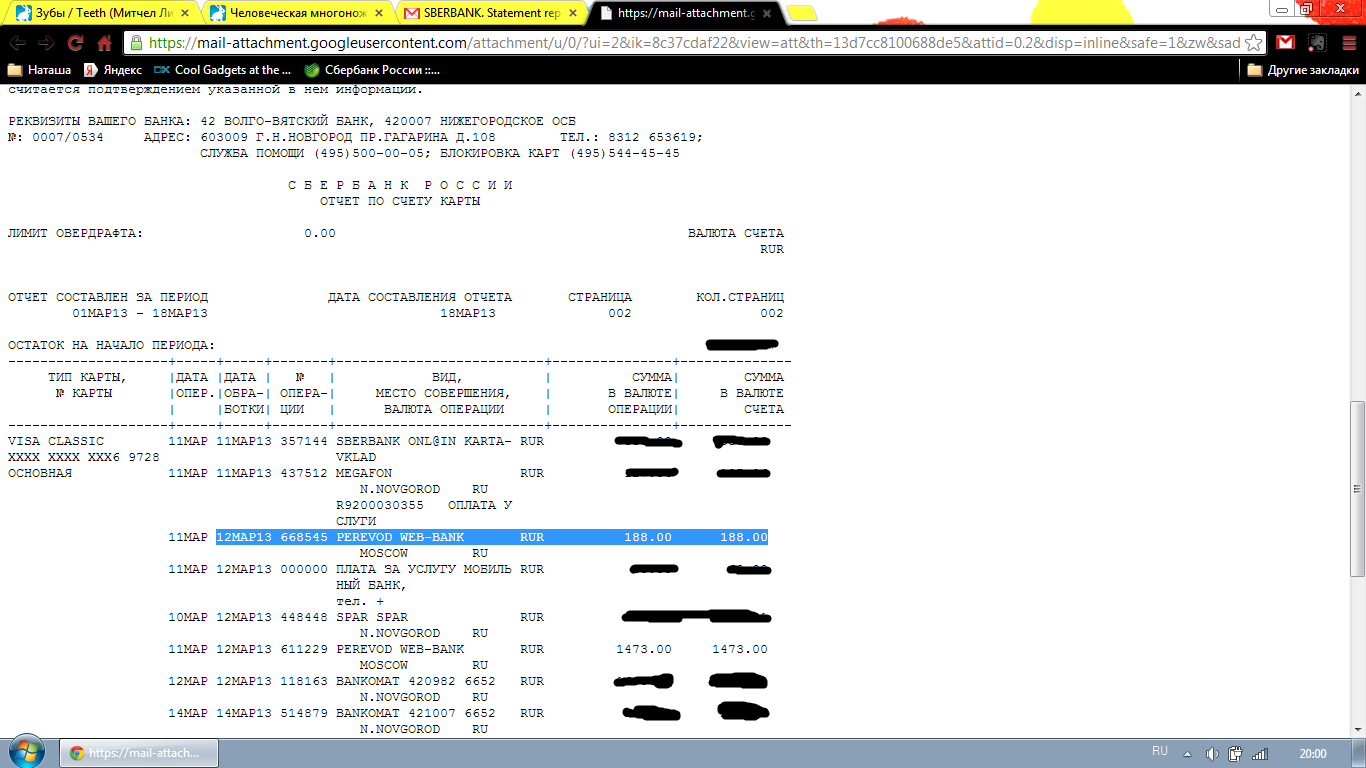The image size is (1366, 768).
Task: Click the browser forward arrow
Action: pos(46,43)
